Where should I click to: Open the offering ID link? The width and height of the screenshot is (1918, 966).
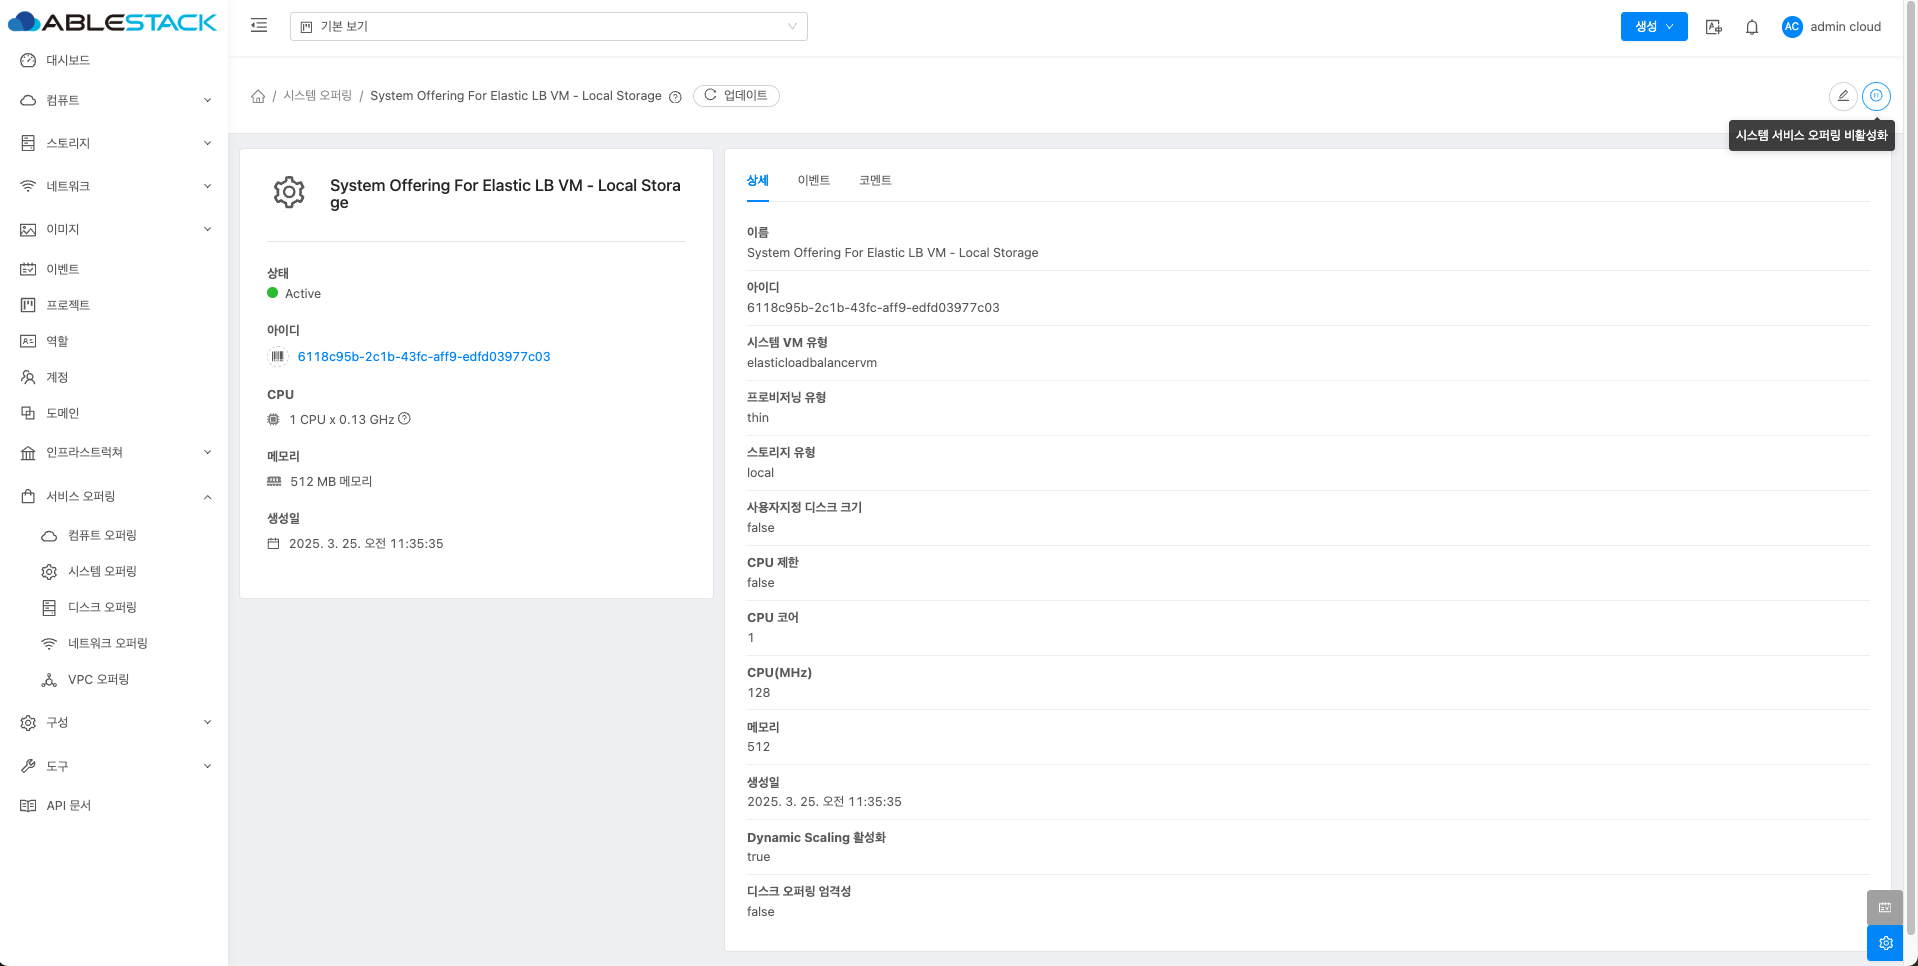423,357
